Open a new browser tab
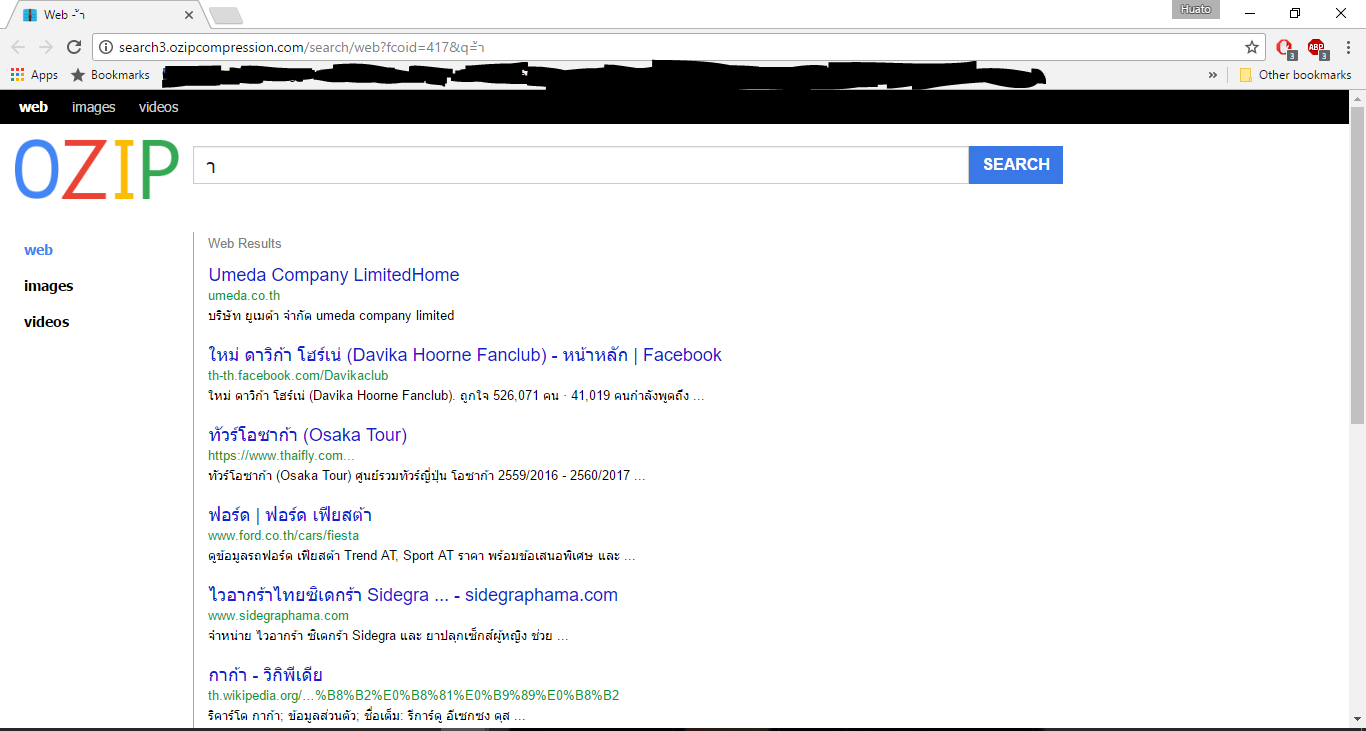Viewport: 1366px width, 731px height. tap(226, 15)
